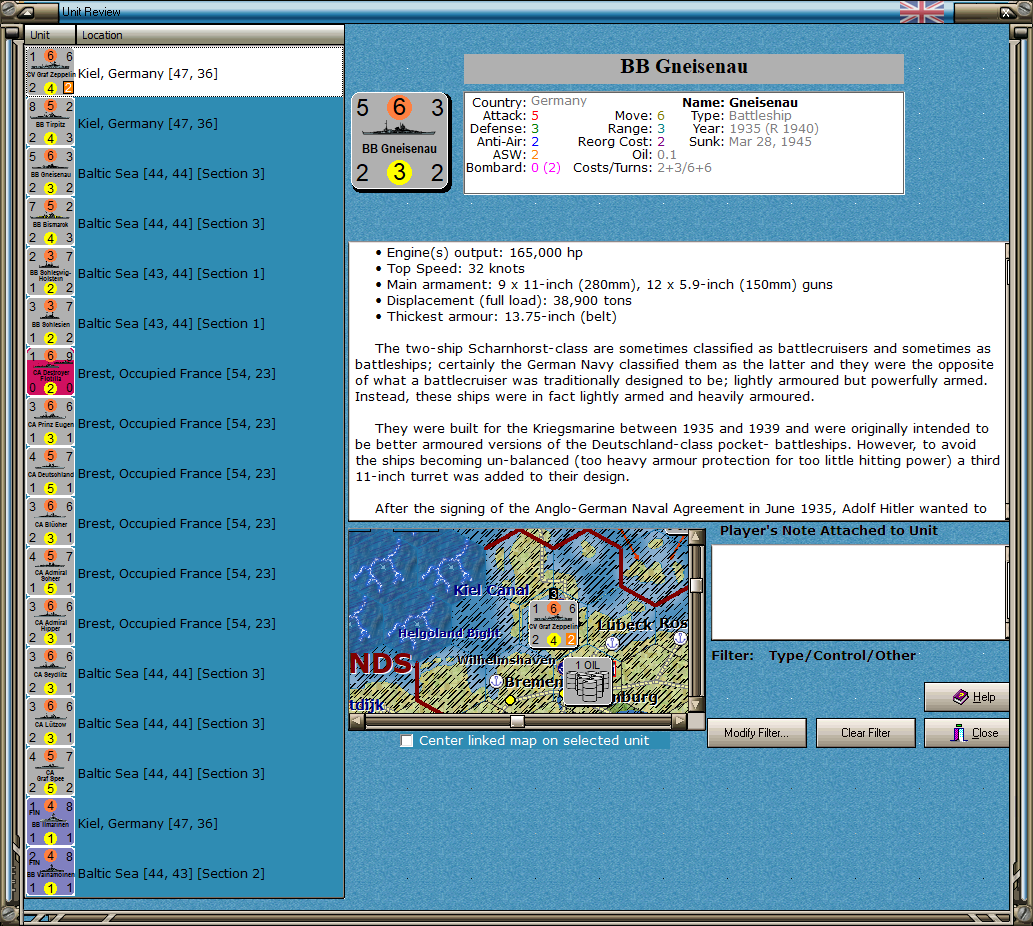
Task: Click the map's horizontal scrollbar left arrow
Action: coord(356,721)
